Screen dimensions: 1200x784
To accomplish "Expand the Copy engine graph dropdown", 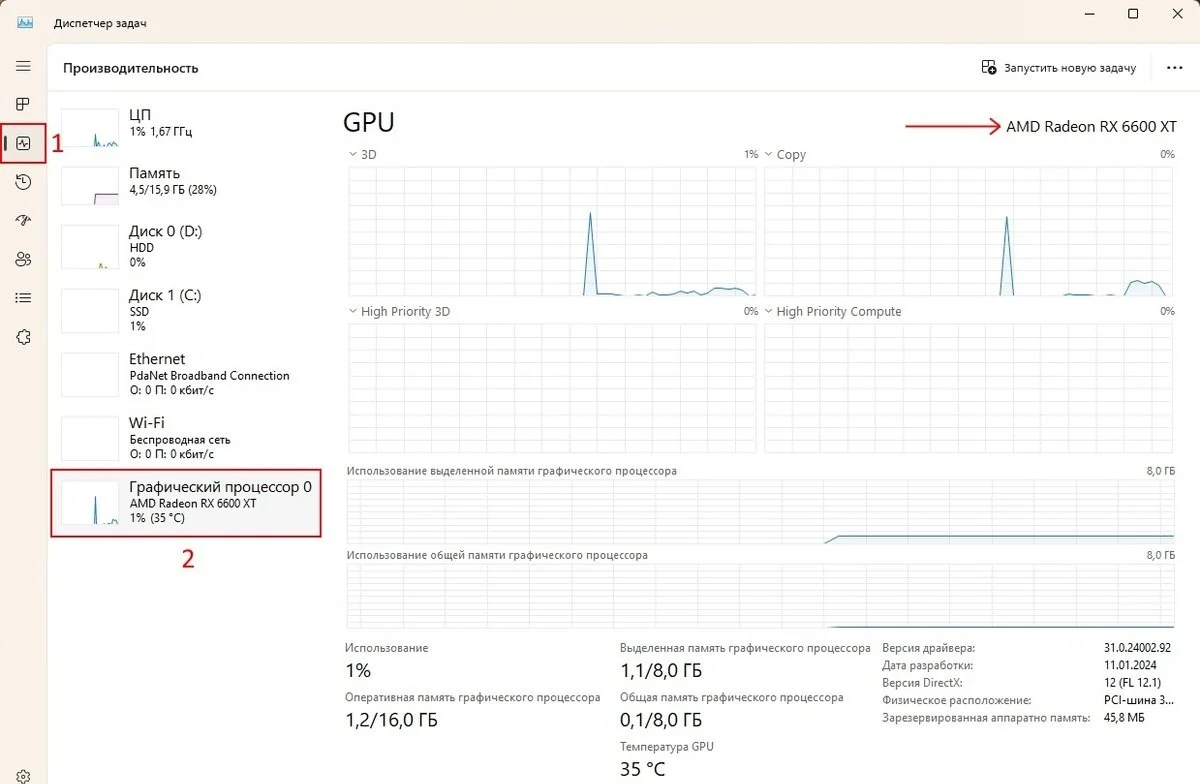I will pos(785,155).
